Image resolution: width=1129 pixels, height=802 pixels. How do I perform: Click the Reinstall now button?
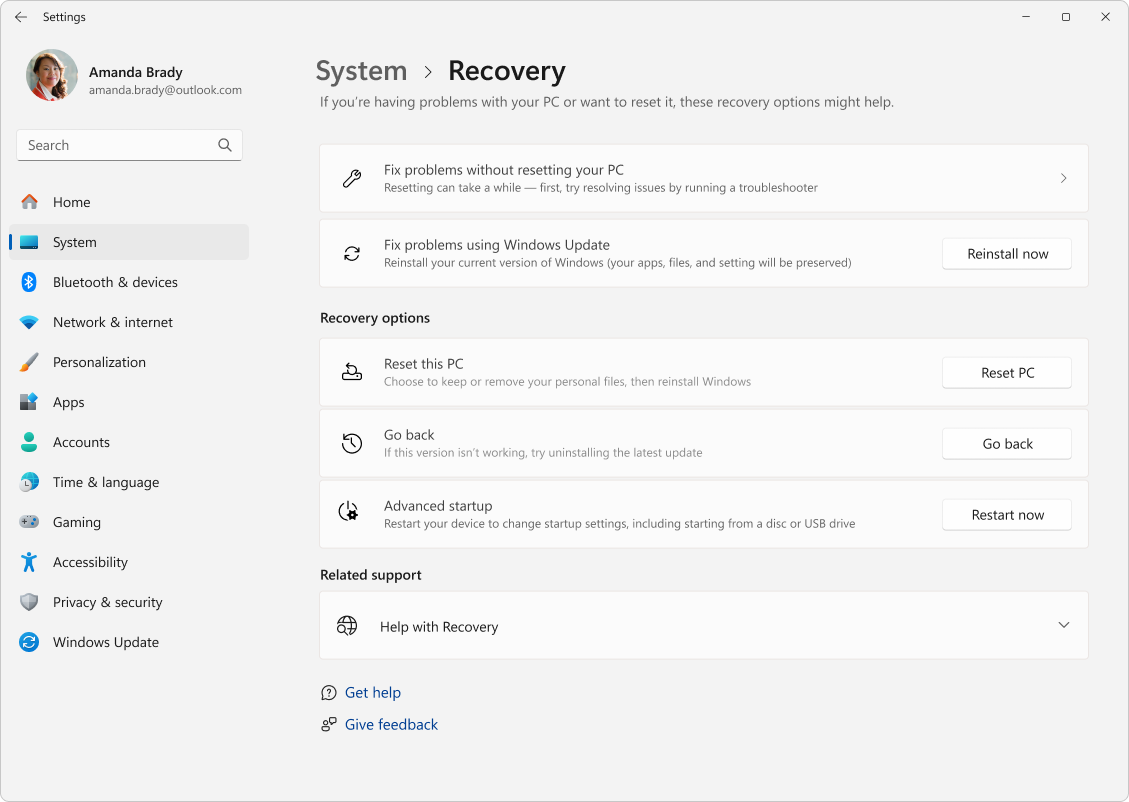tap(1006, 253)
